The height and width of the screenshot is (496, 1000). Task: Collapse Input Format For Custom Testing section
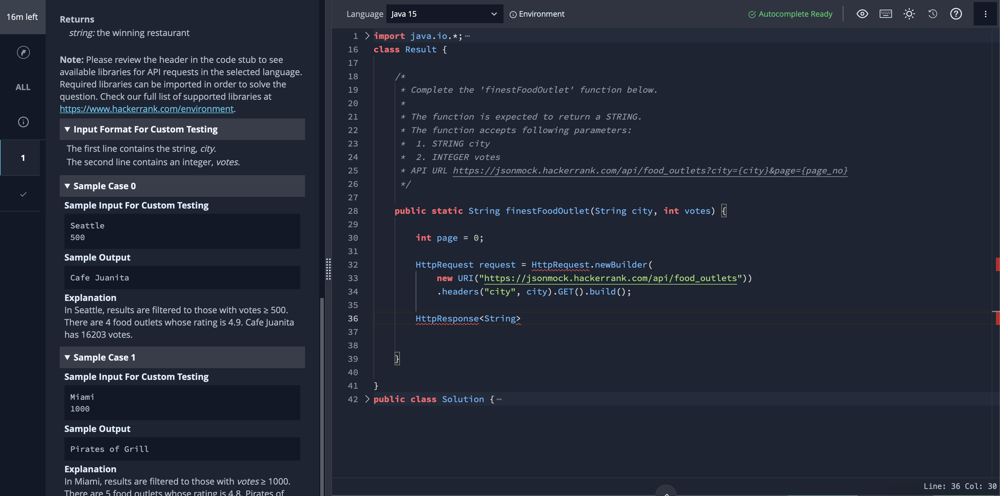coord(182,129)
